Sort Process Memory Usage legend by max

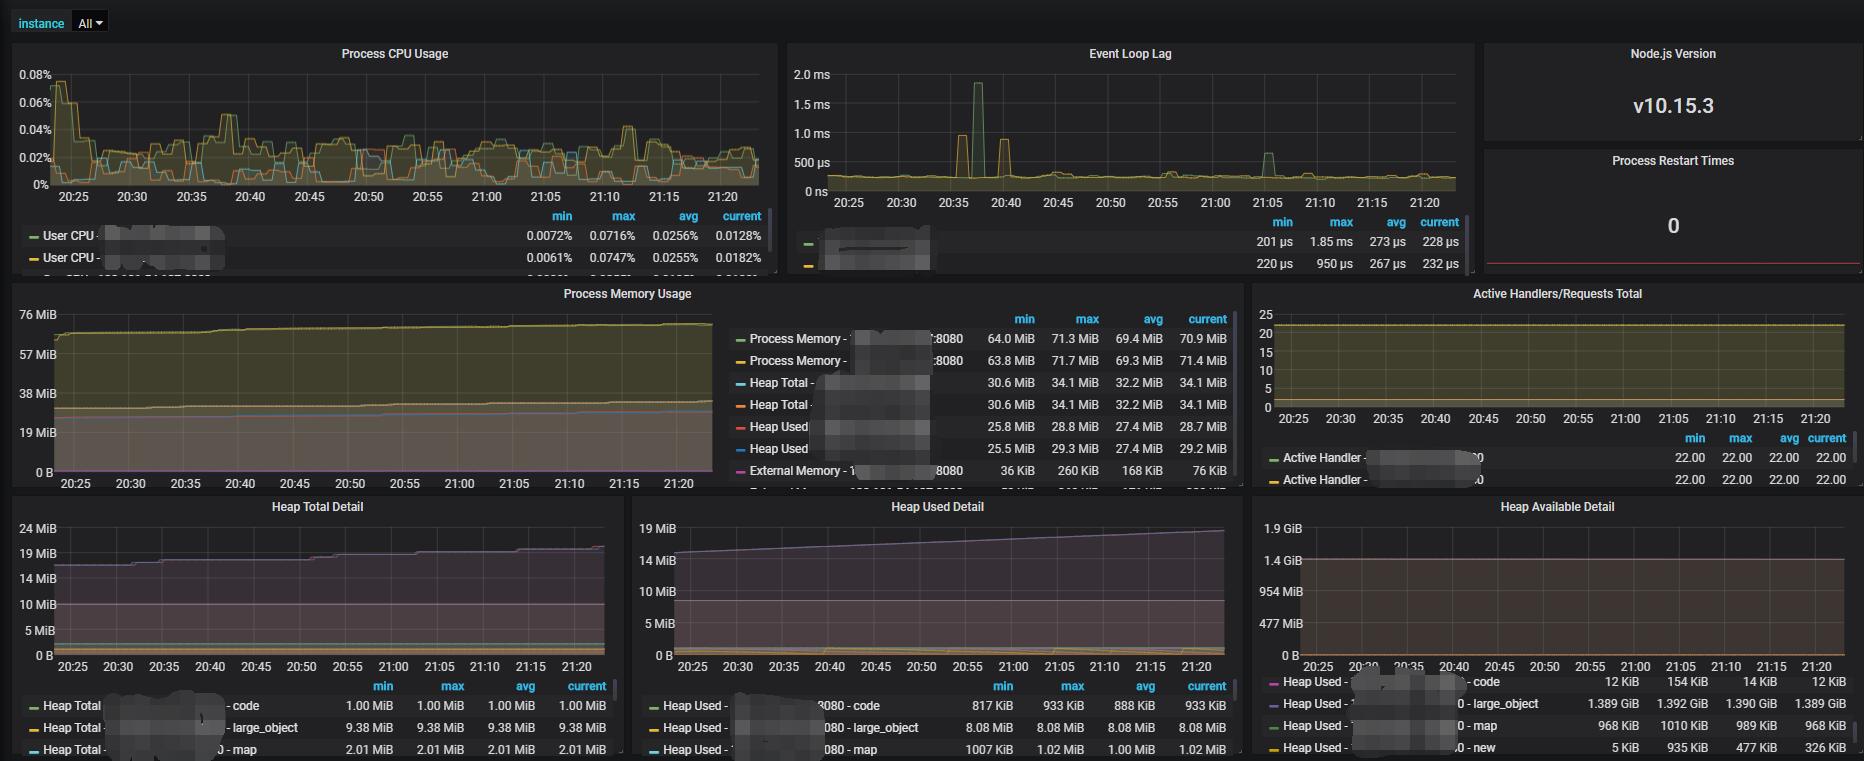(x=1086, y=319)
